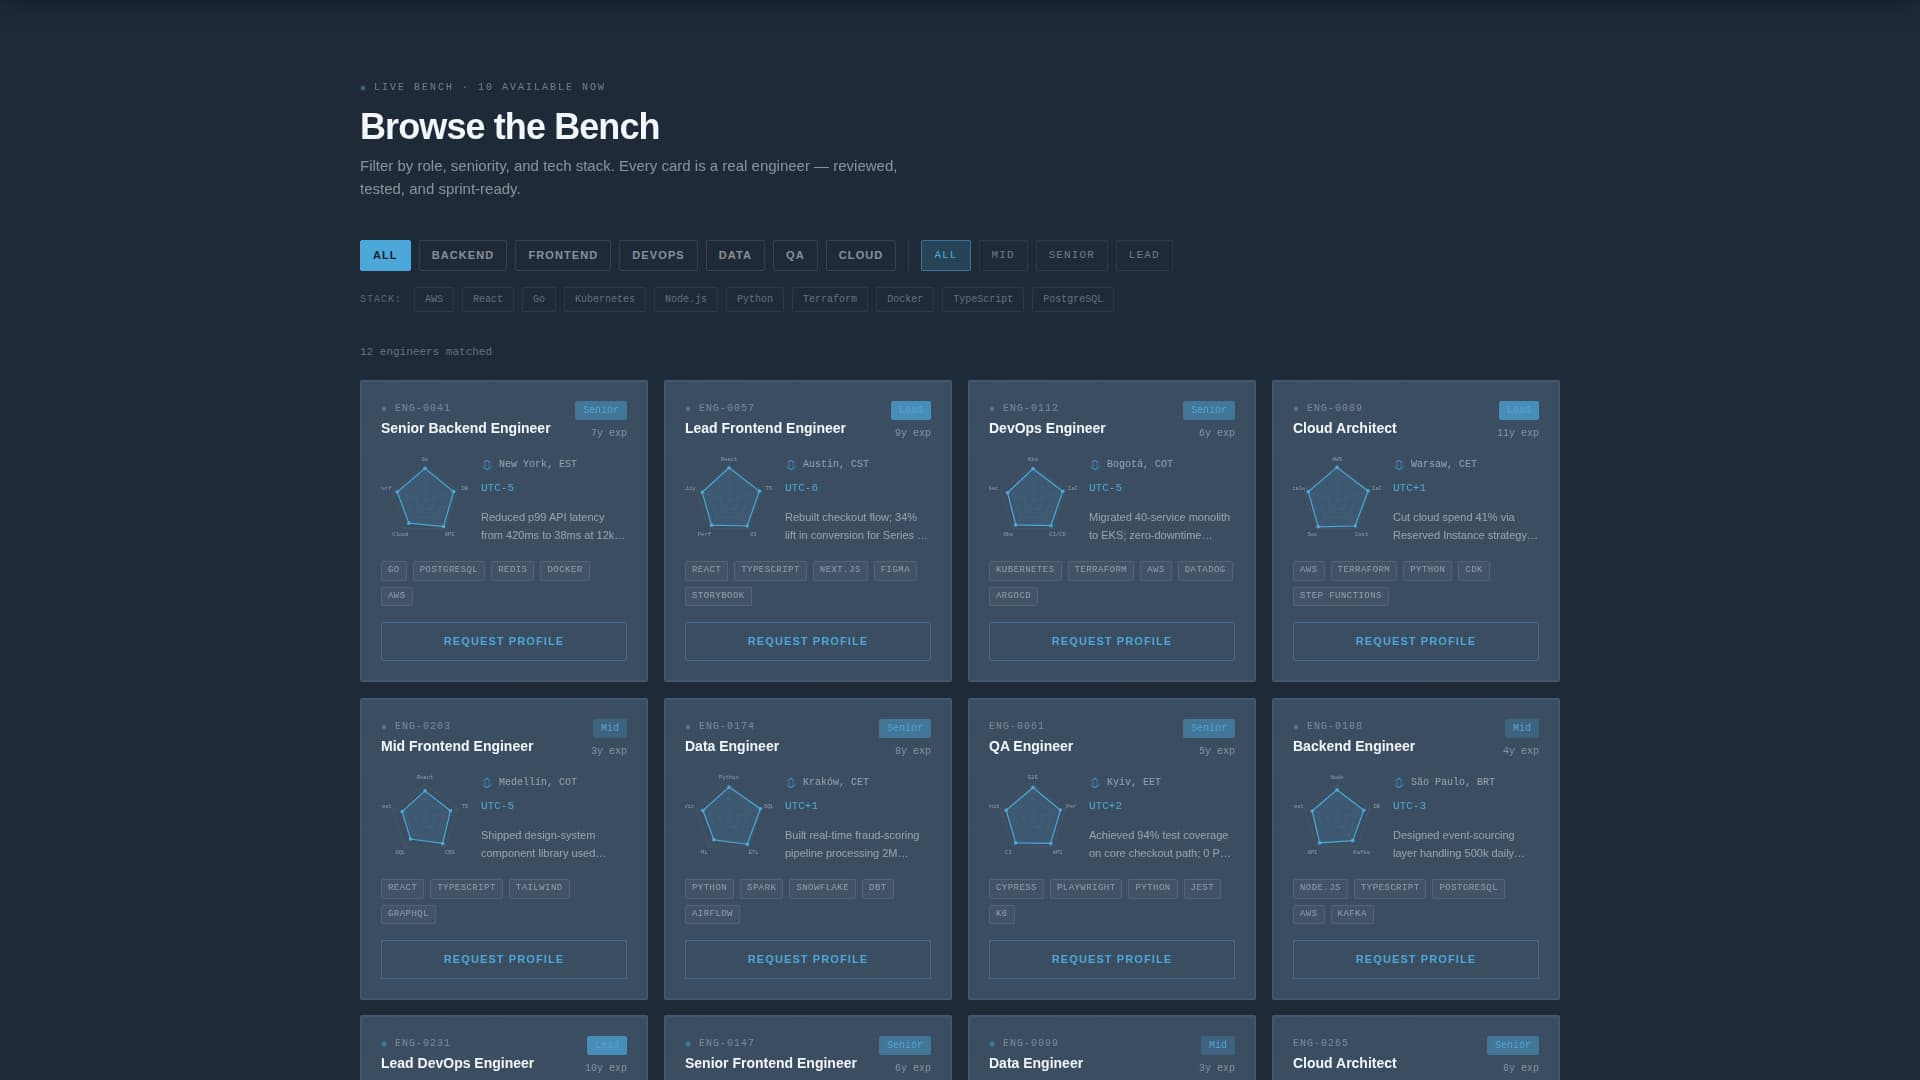This screenshot has width=1920, height=1080.
Task: Request profile for Backend Engineer ENG-0188
Action: tap(1416, 959)
